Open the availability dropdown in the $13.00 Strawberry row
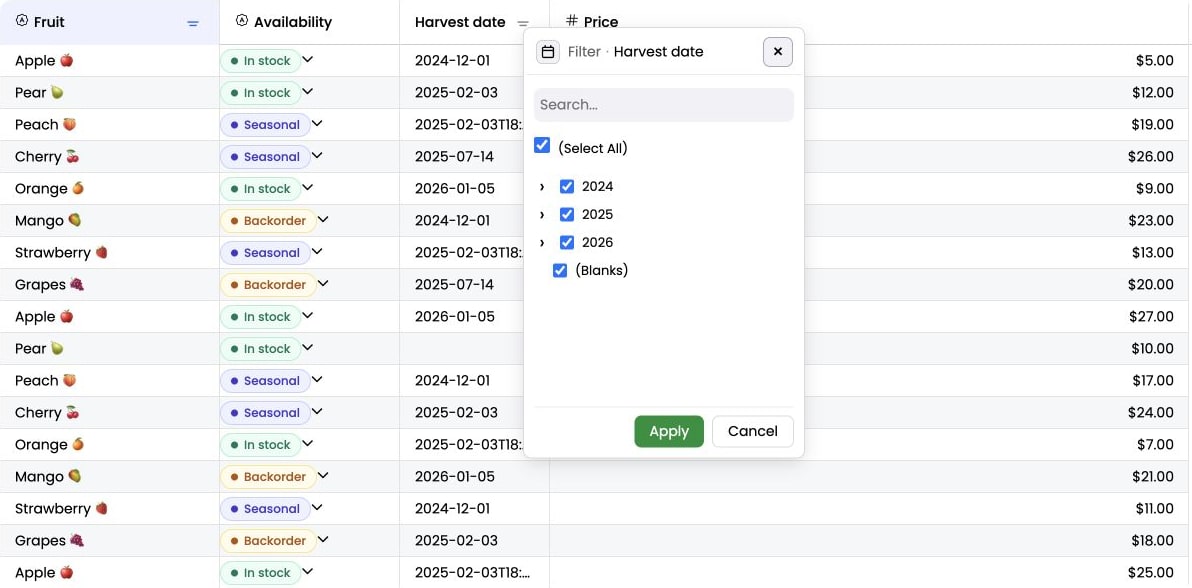This screenshot has width=1192, height=588. pyautogui.click(x=317, y=252)
